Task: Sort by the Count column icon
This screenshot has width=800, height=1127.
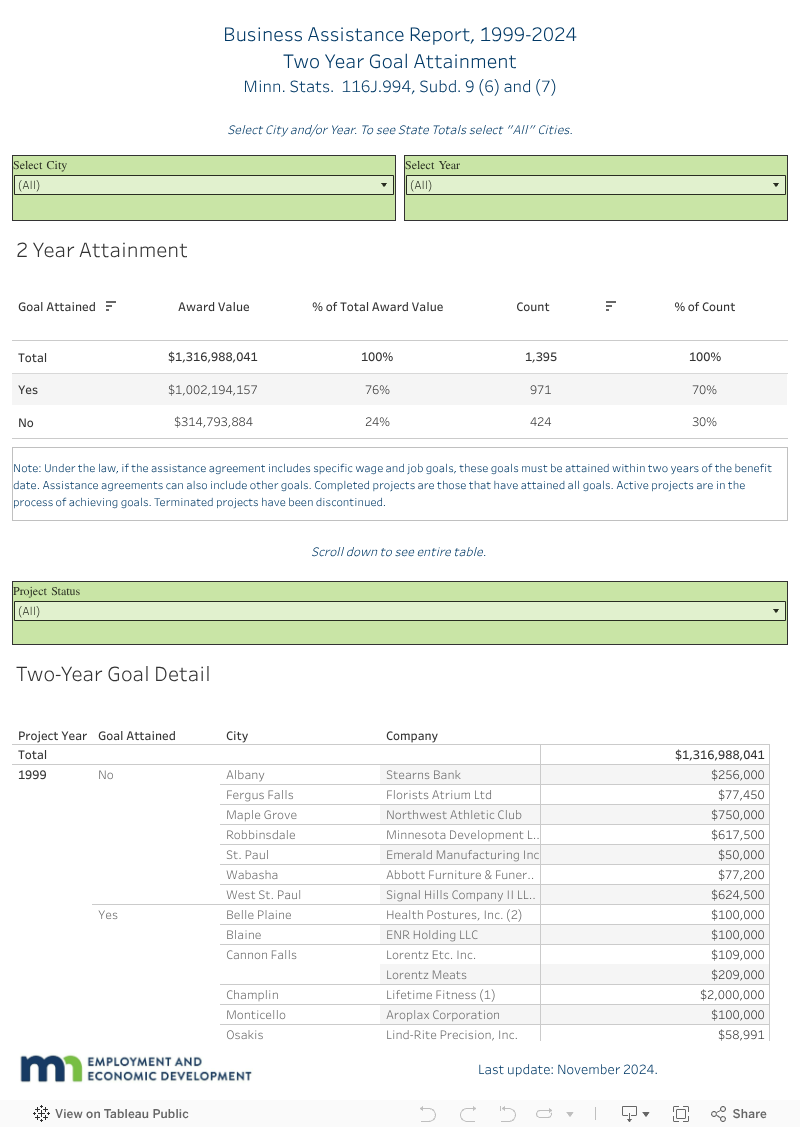Action: (610, 306)
